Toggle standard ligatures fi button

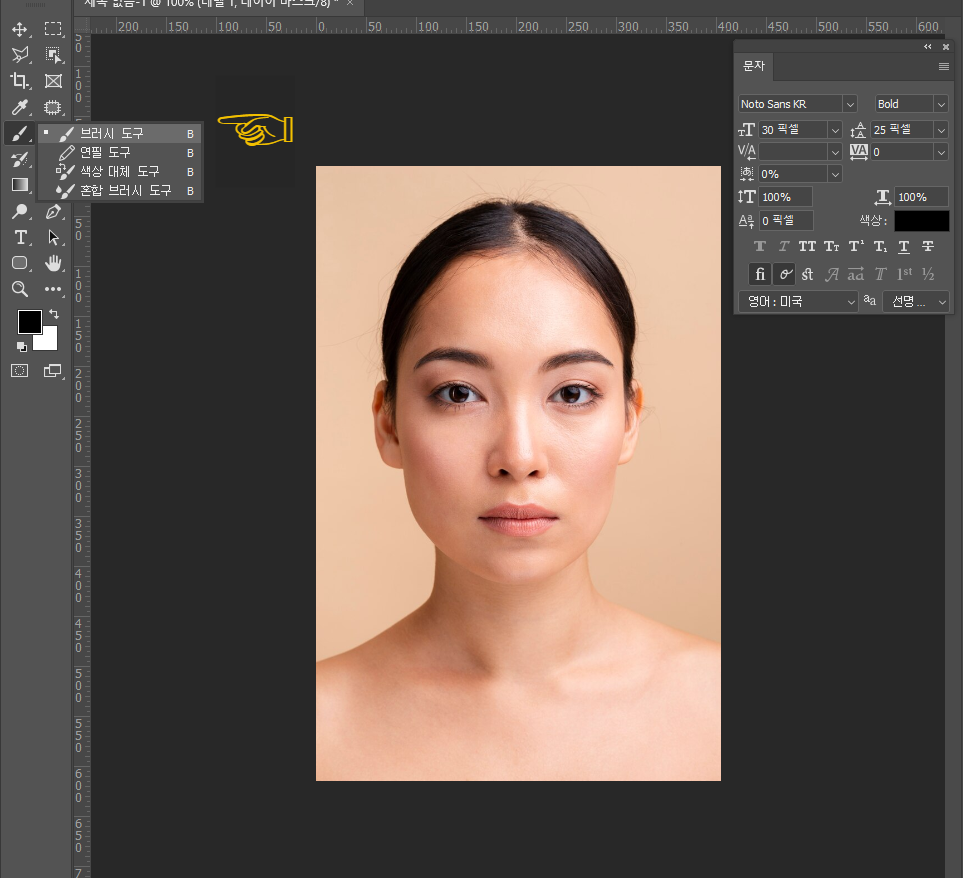(760, 274)
